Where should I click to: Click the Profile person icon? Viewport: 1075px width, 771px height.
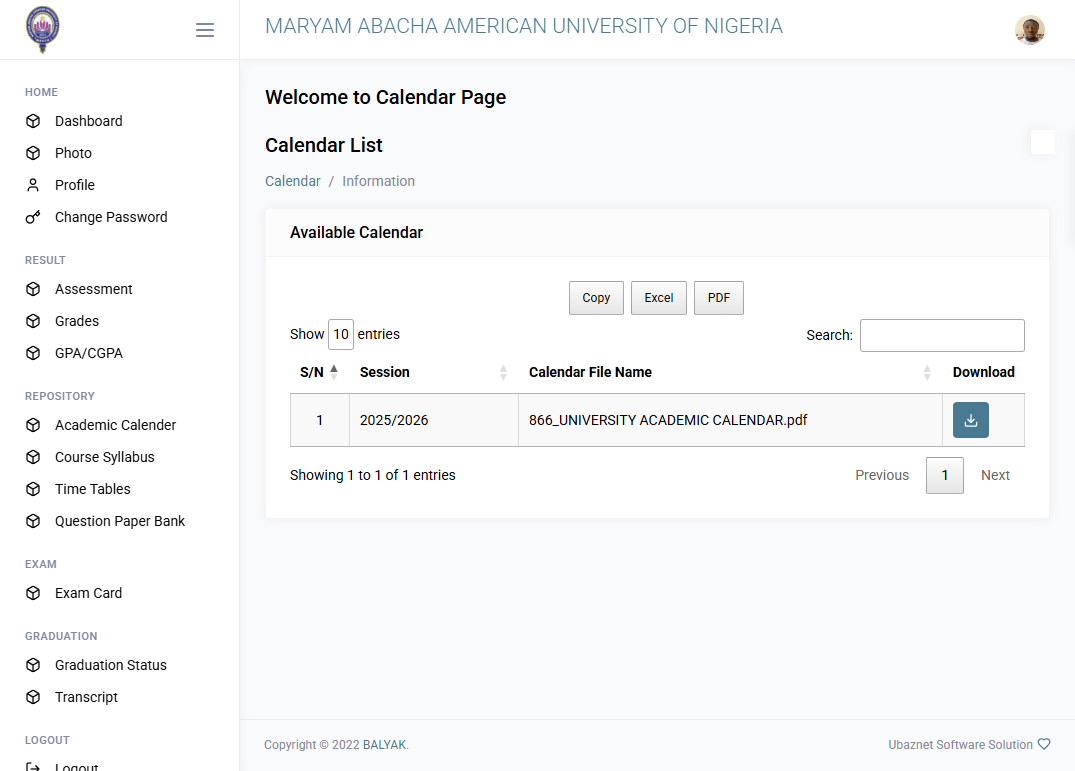(x=33, y=185)
